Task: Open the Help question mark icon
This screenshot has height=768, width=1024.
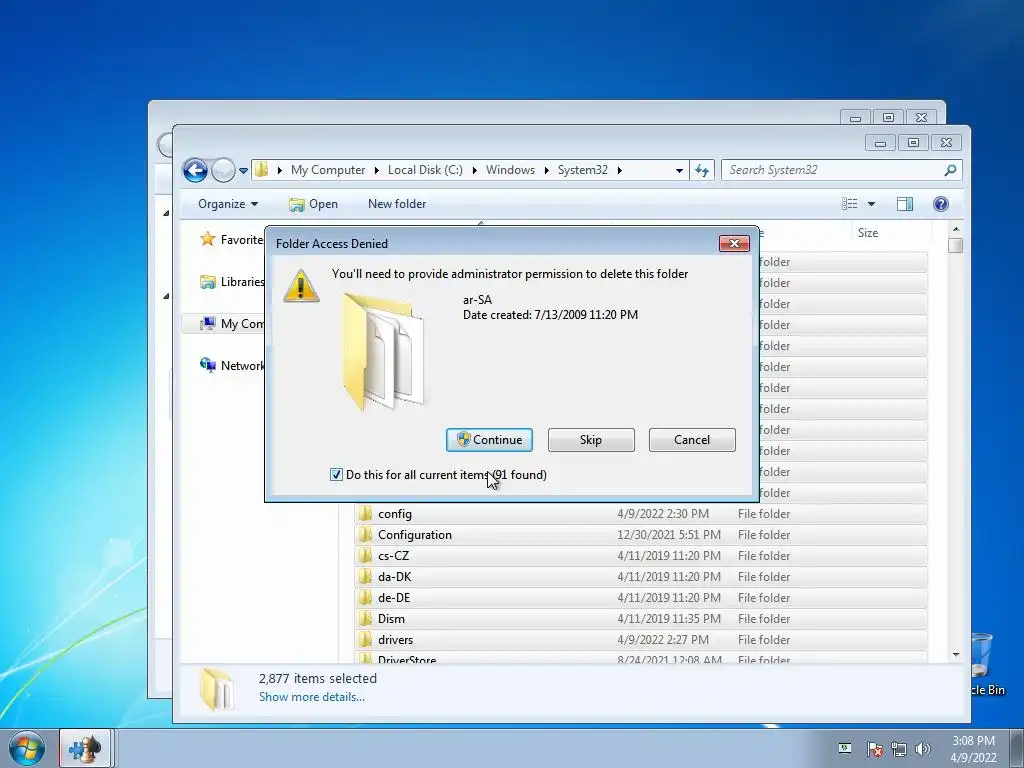Action: (x=940, y=204)
